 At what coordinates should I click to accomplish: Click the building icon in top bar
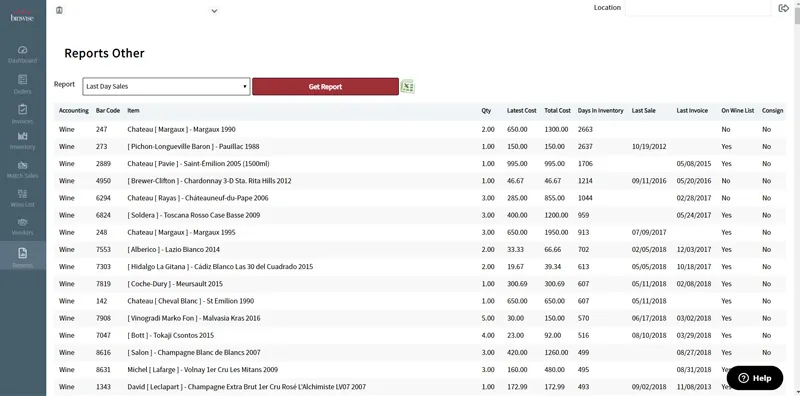[x=59, y=10]
